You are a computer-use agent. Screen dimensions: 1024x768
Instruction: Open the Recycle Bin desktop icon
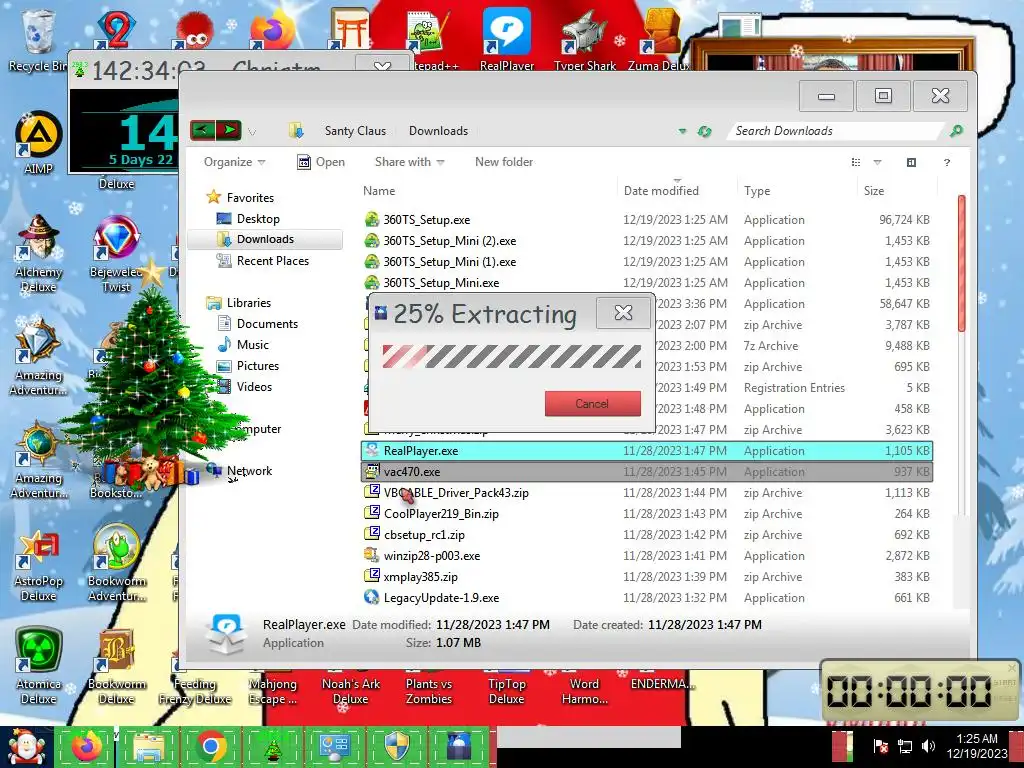(37, 39)
